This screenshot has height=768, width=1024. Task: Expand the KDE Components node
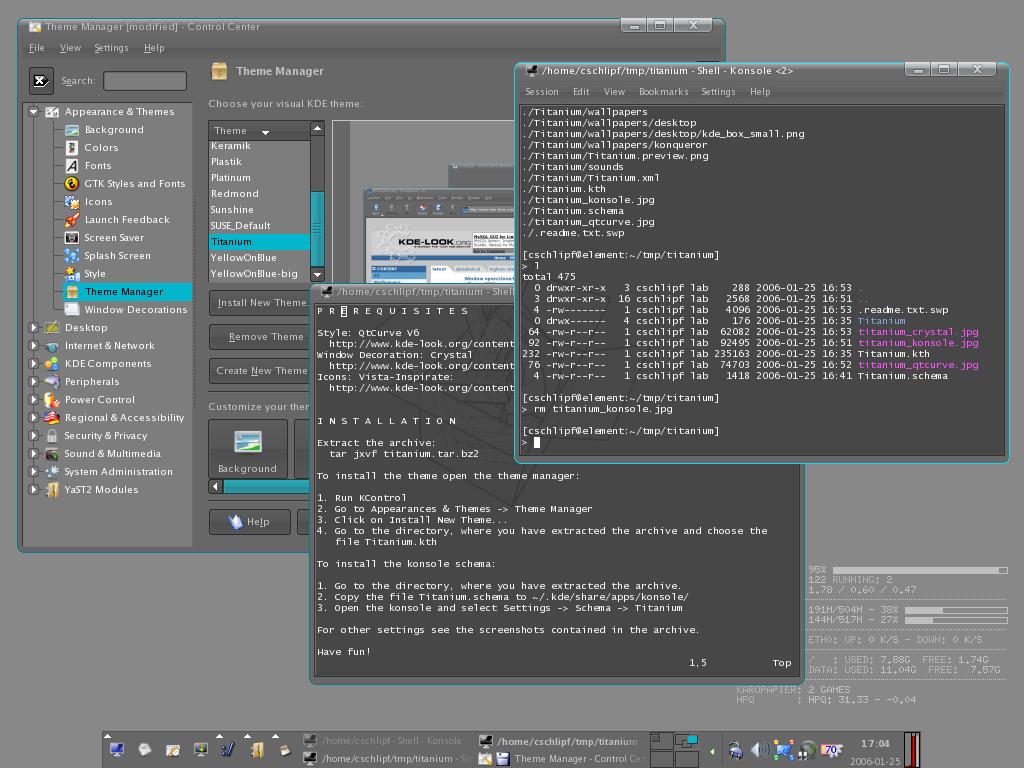33,363
